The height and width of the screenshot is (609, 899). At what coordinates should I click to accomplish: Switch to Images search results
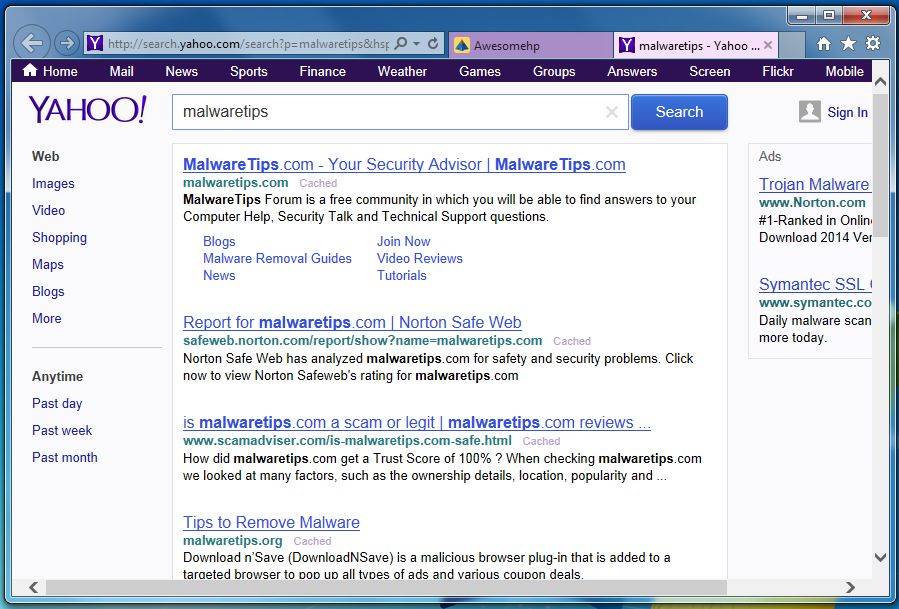click(53, 183)
